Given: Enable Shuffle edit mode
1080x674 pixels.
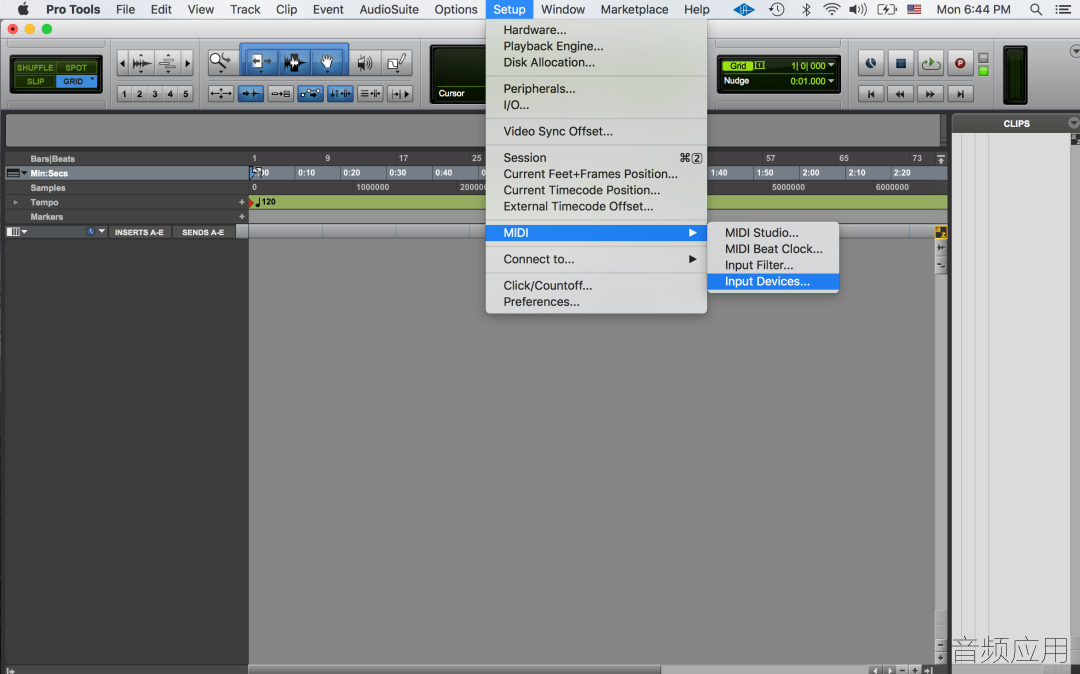Looking at the screenshot, I should pyautogui.click(x=34, y=67).
